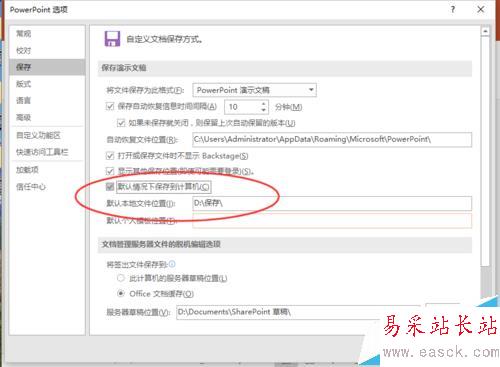The width and height of the screenshot is (500, 367).
Task: Increase the autosave interval with up arrow
Action: tap(263, 104)
